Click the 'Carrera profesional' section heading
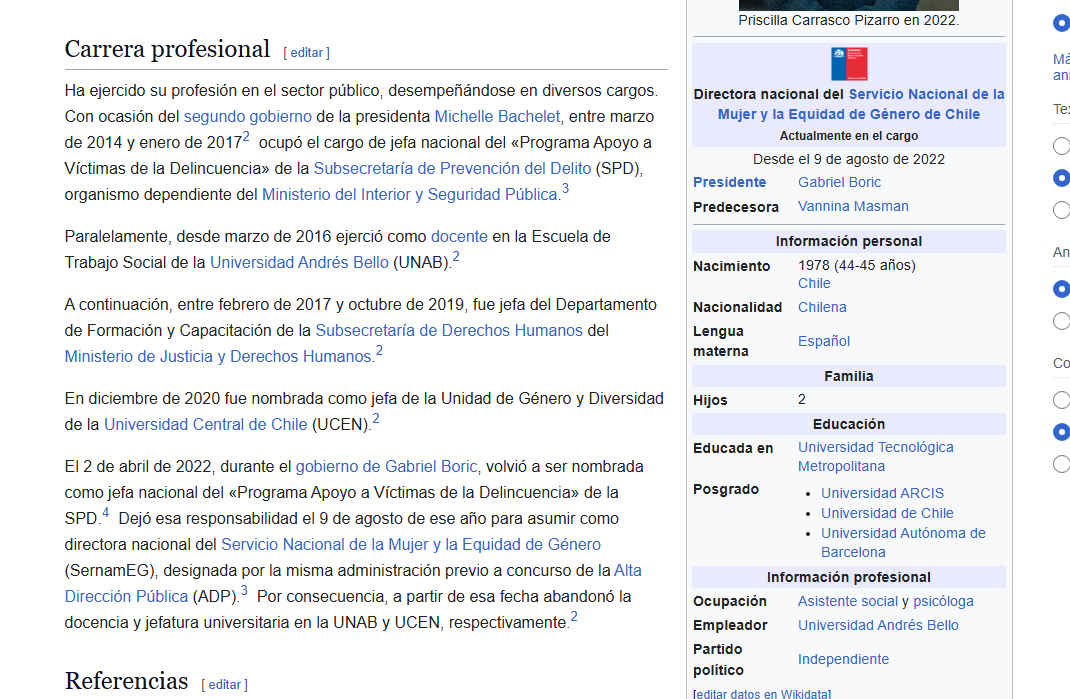This screenshot has height=699, width=1070. tap(167, 49)
